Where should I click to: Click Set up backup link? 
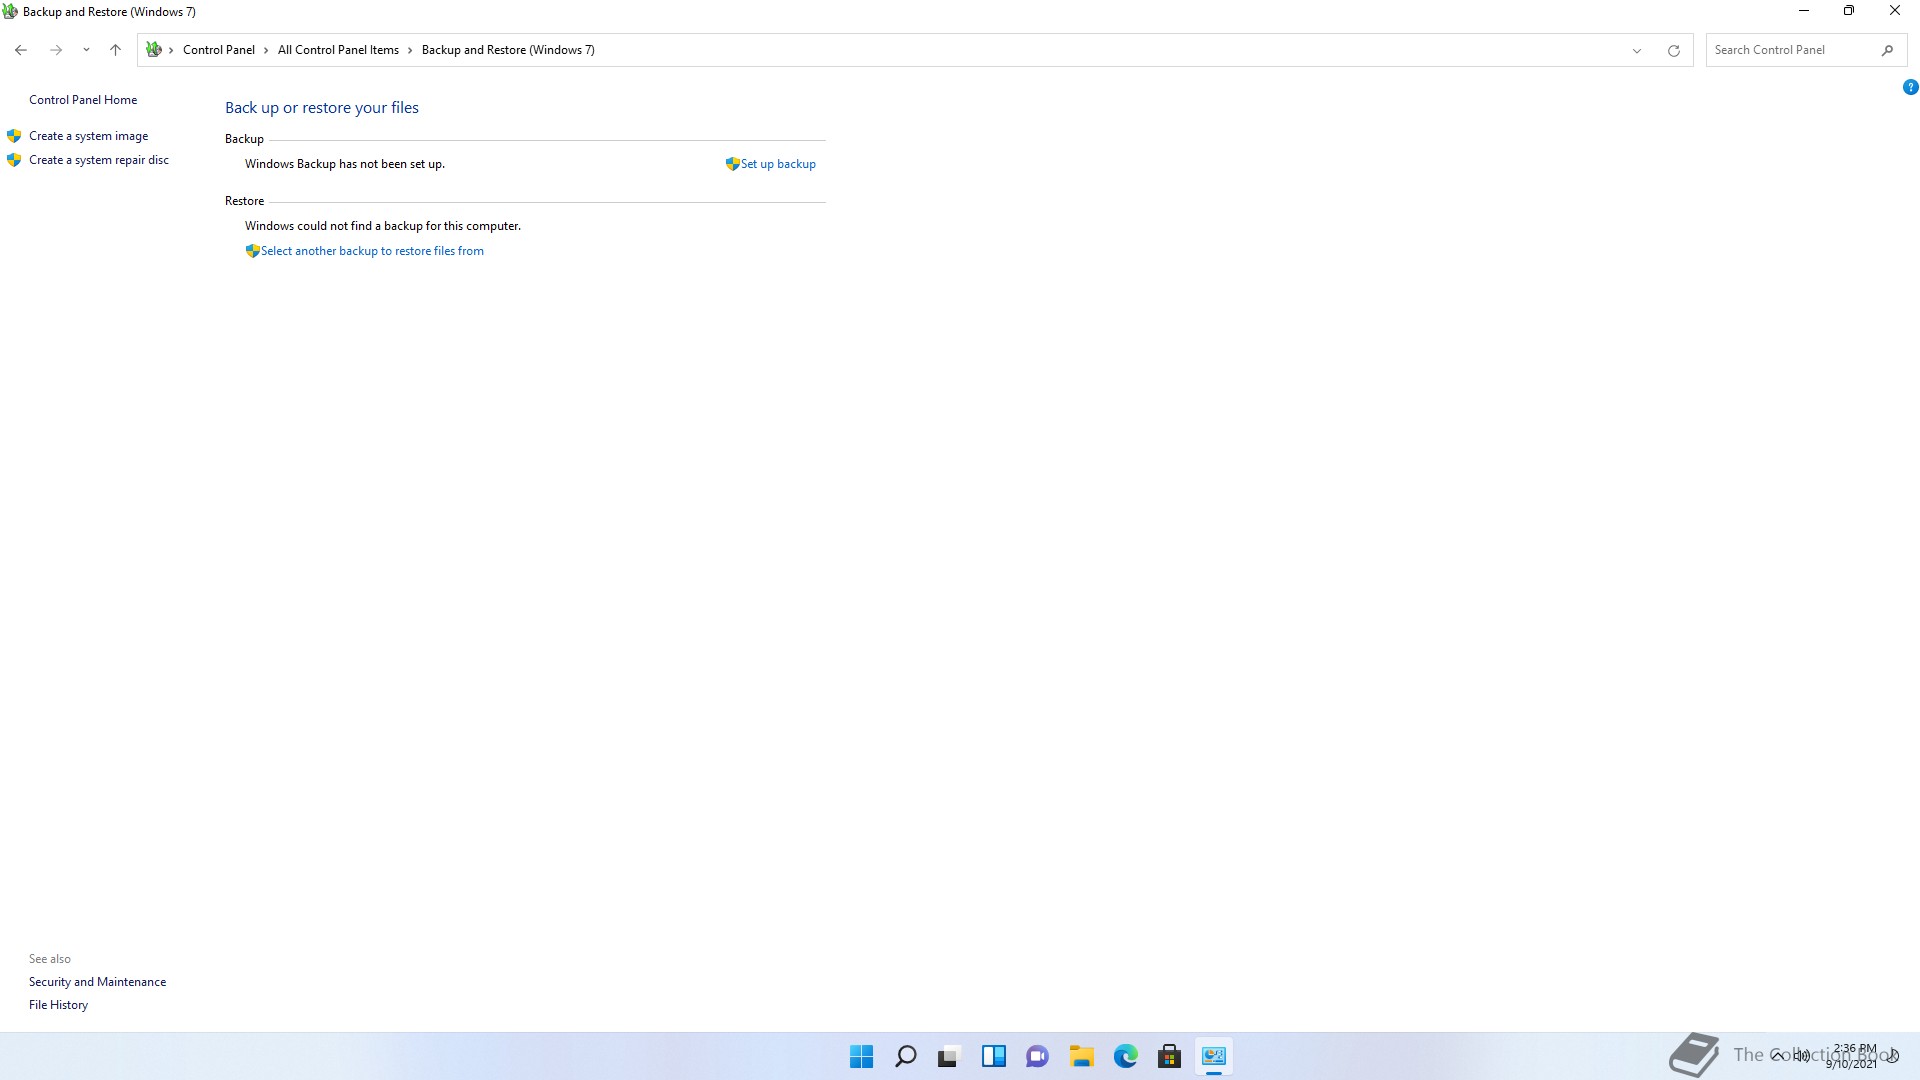[778, 164]
